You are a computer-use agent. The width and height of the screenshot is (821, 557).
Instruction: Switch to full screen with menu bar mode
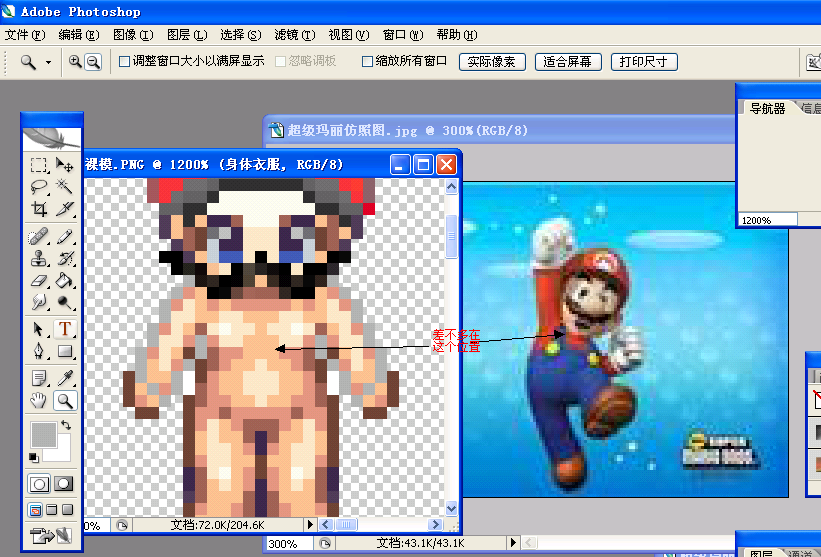[51, 510]
